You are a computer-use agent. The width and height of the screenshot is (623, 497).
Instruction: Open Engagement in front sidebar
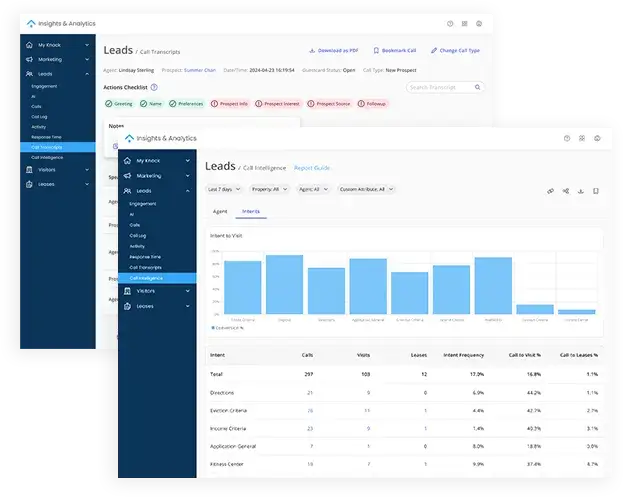[143, 204]
